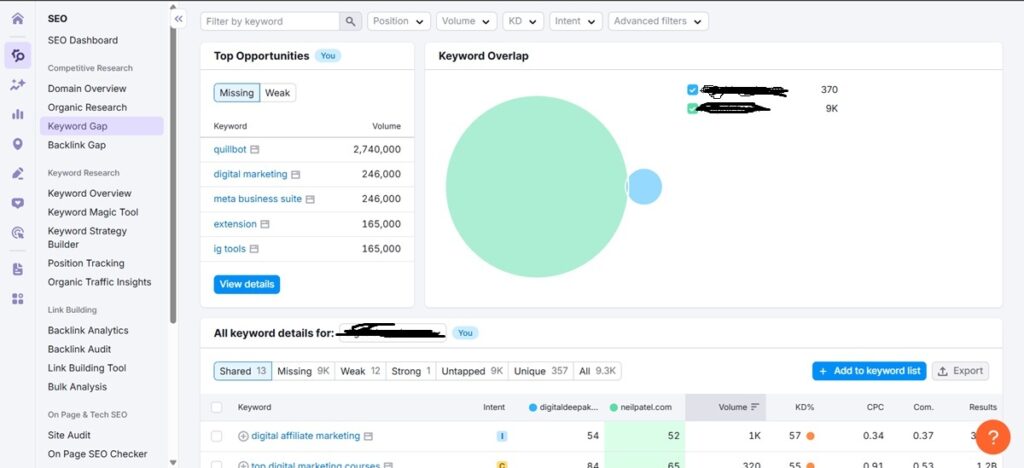Screen dimensions: 1024x468
Task: Click plus icon beside digital affiliate marketing
Action: (243, 436)
